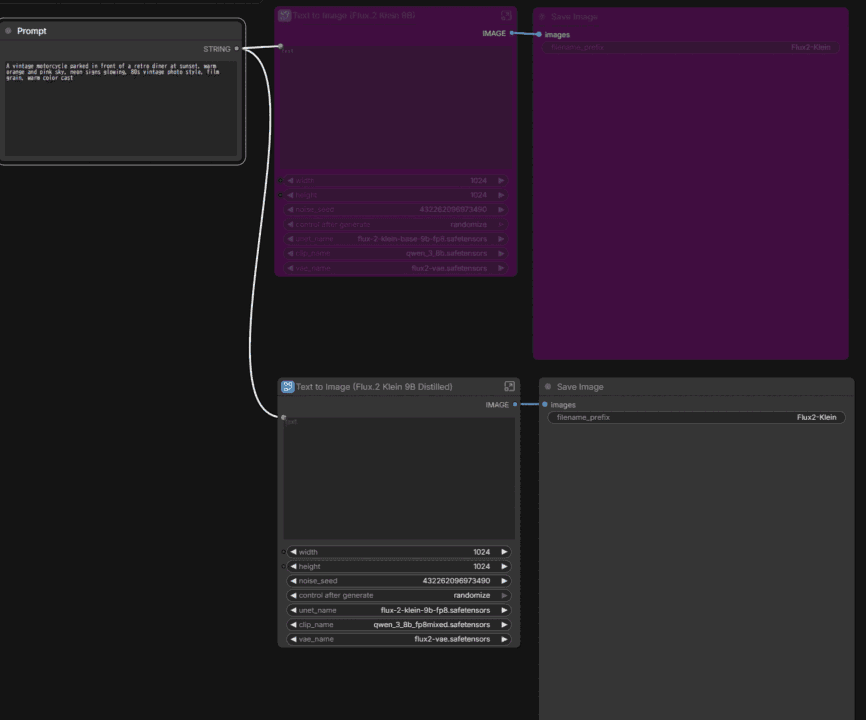Step to previous unet_name on Distilled node
The height and width of the screenshot is (720, 866).
point(293,610)
